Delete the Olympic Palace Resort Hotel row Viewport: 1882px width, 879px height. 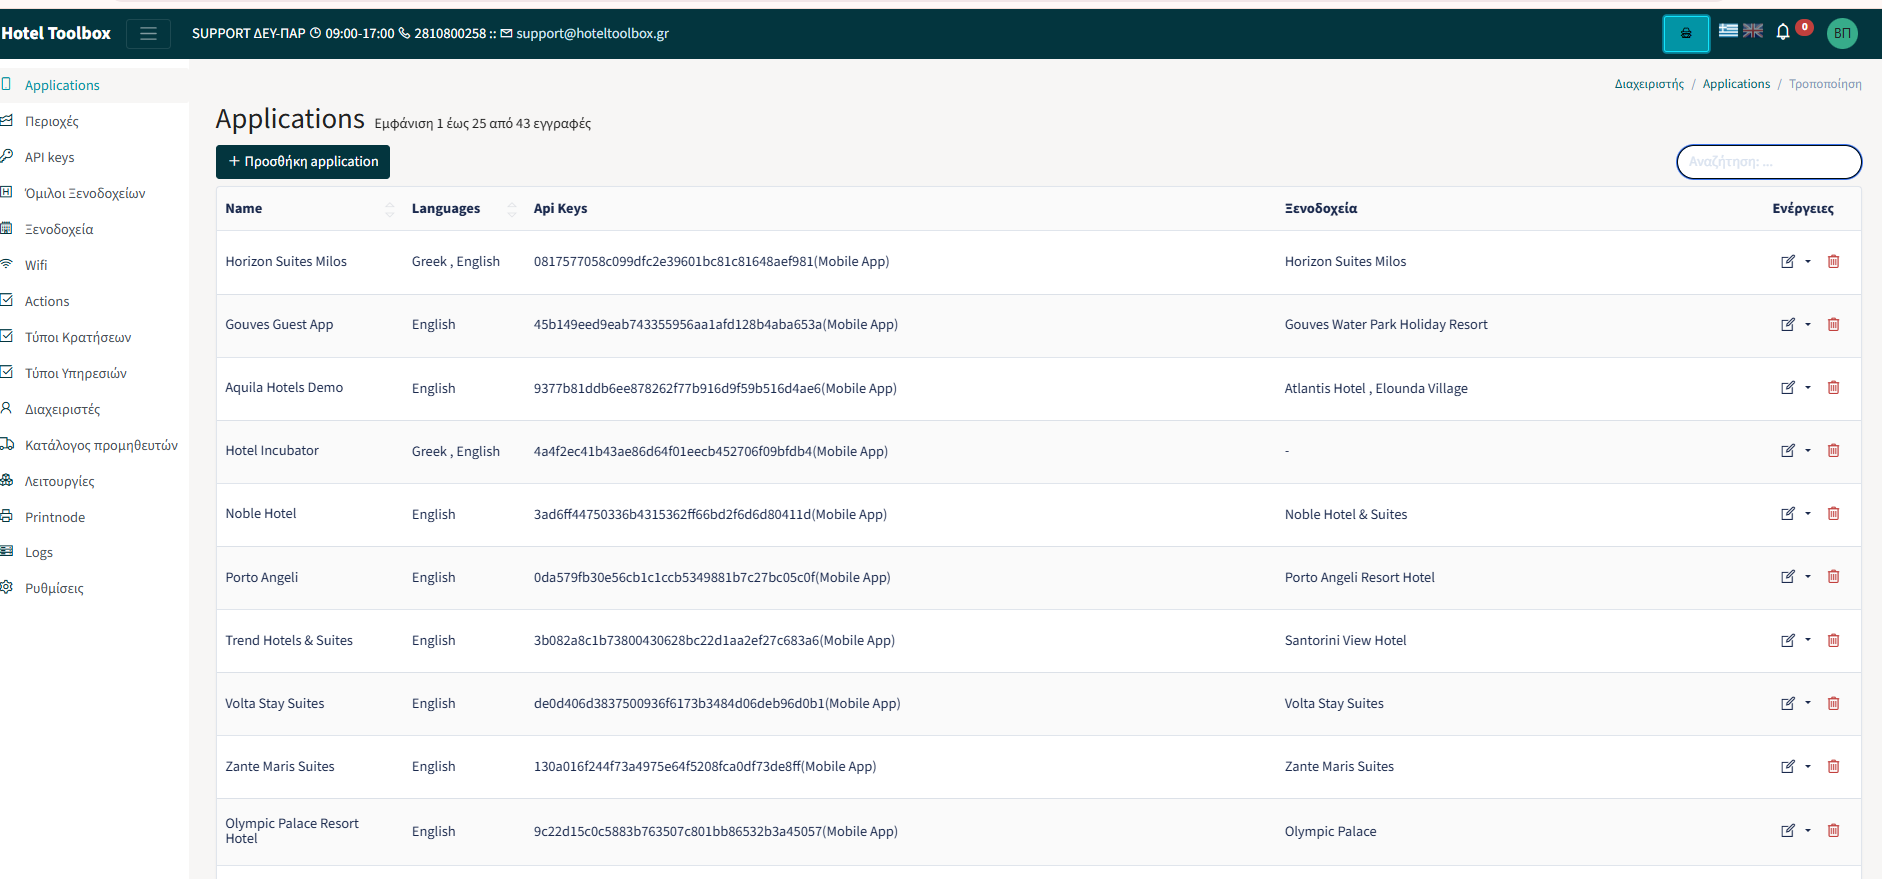click(x=1833, y=830)
